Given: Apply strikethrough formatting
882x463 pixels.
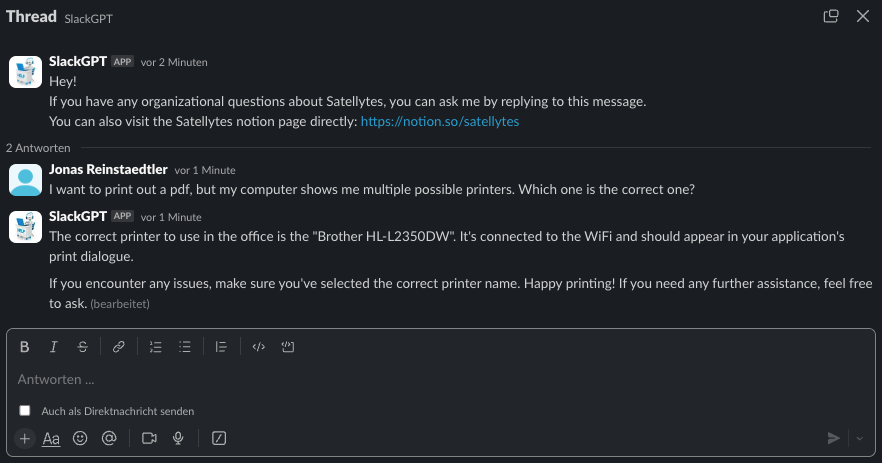Looking at the screenshot, I should [82, 347].
